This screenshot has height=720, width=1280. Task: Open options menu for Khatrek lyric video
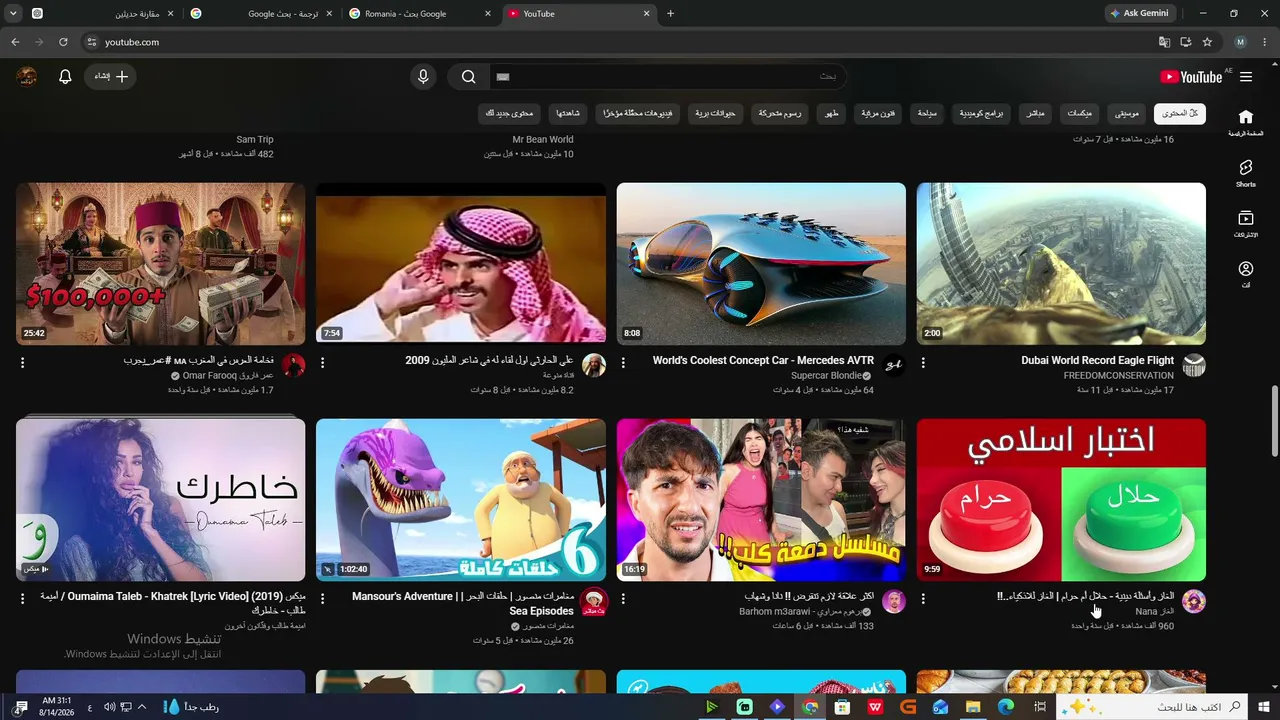(x=23, y=598)
